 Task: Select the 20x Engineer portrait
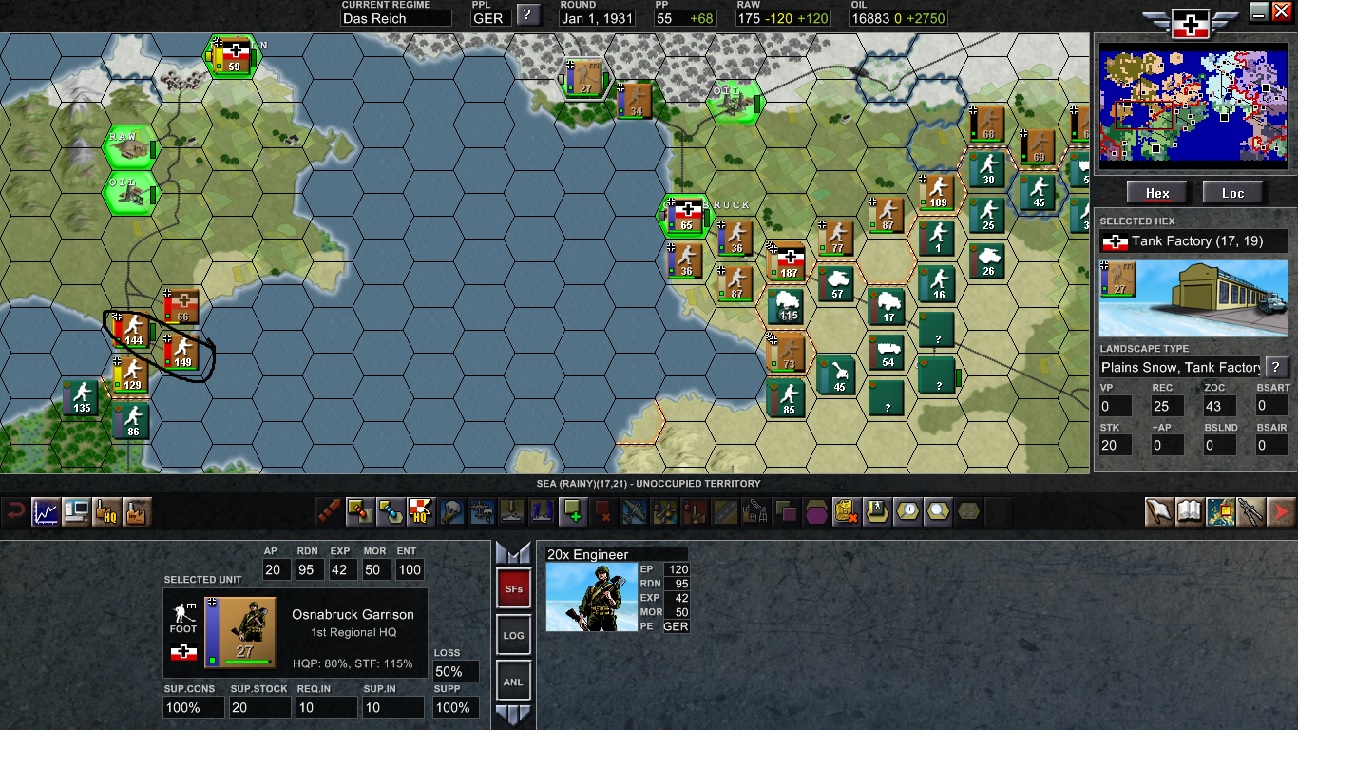click(592, 597)
